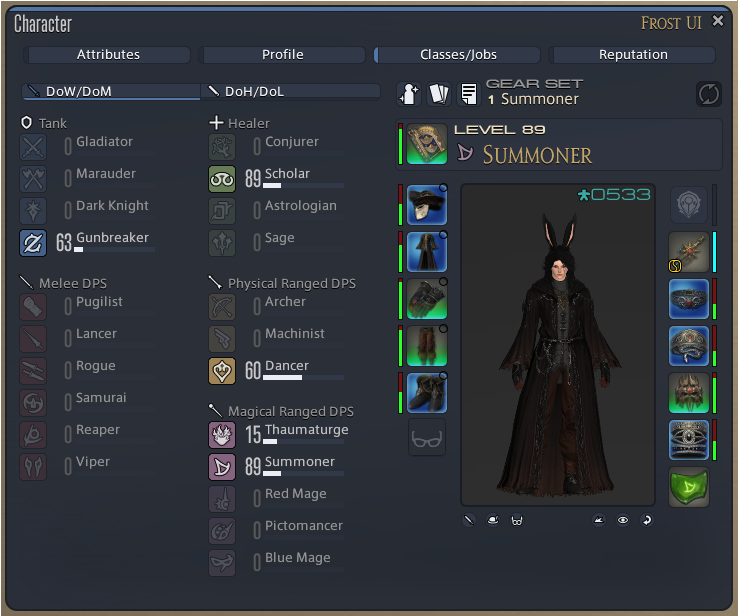Click the equipped boots feet slot
The height and width of the screenshot is (616, 738).
pos(426,393)
